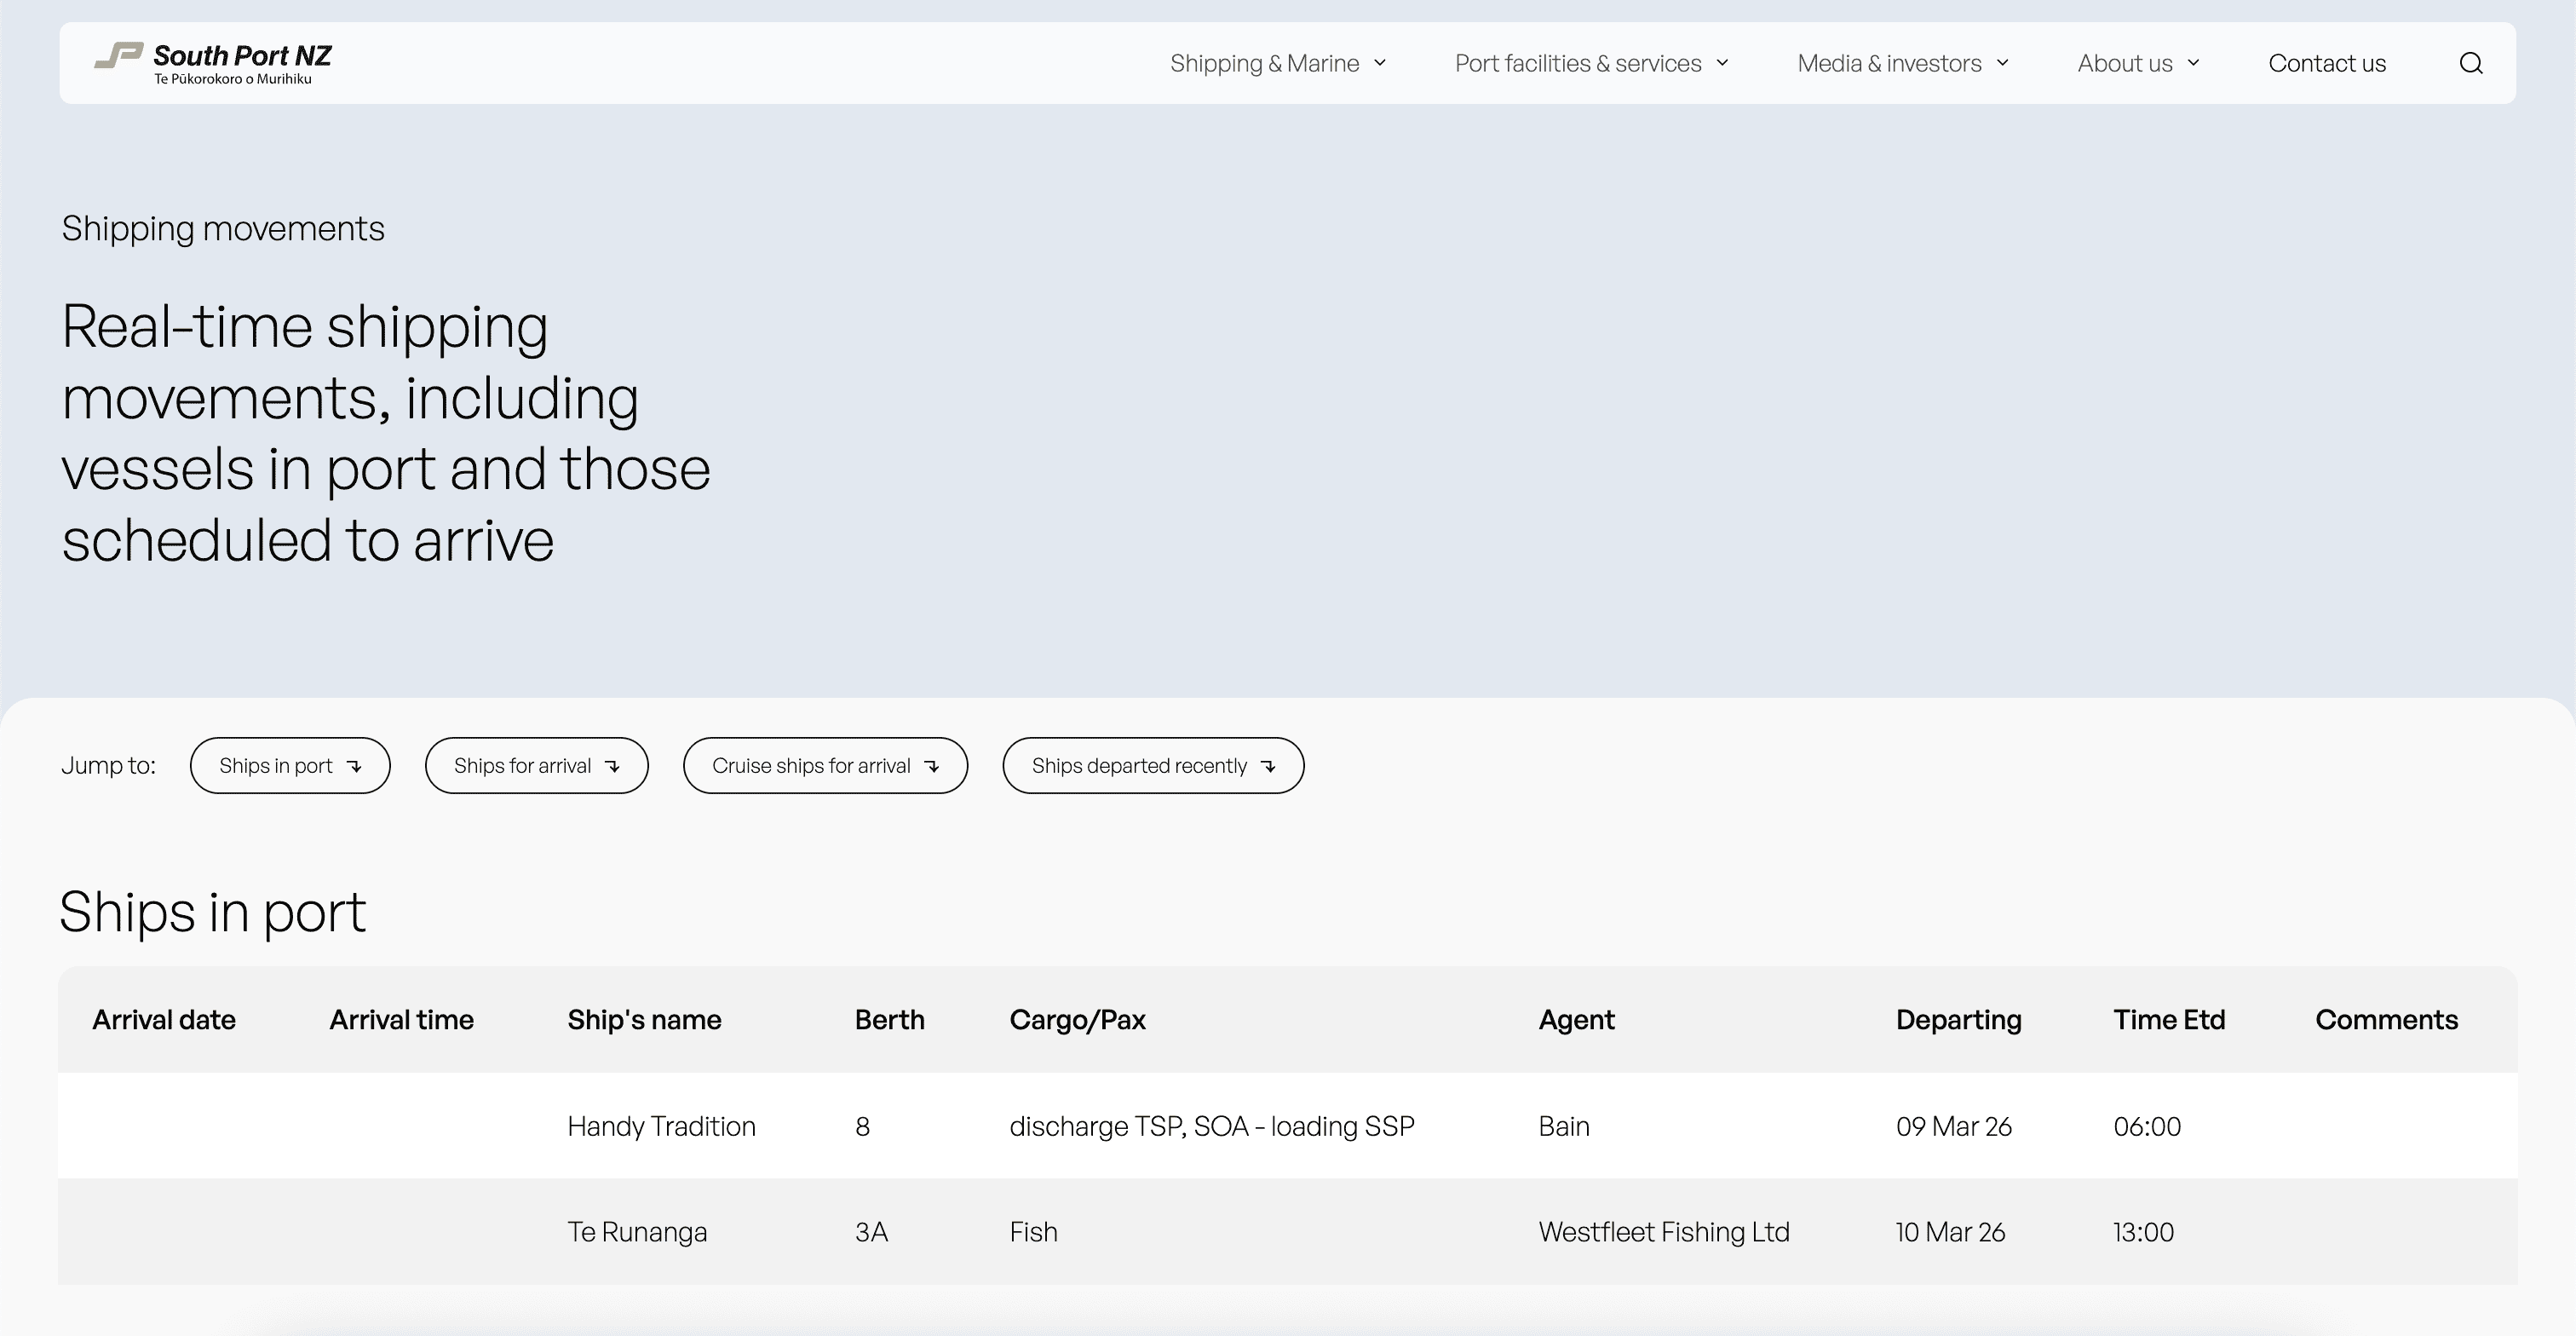
Task: Click Handy Tradition ship row
Action: click(661, 1126)
